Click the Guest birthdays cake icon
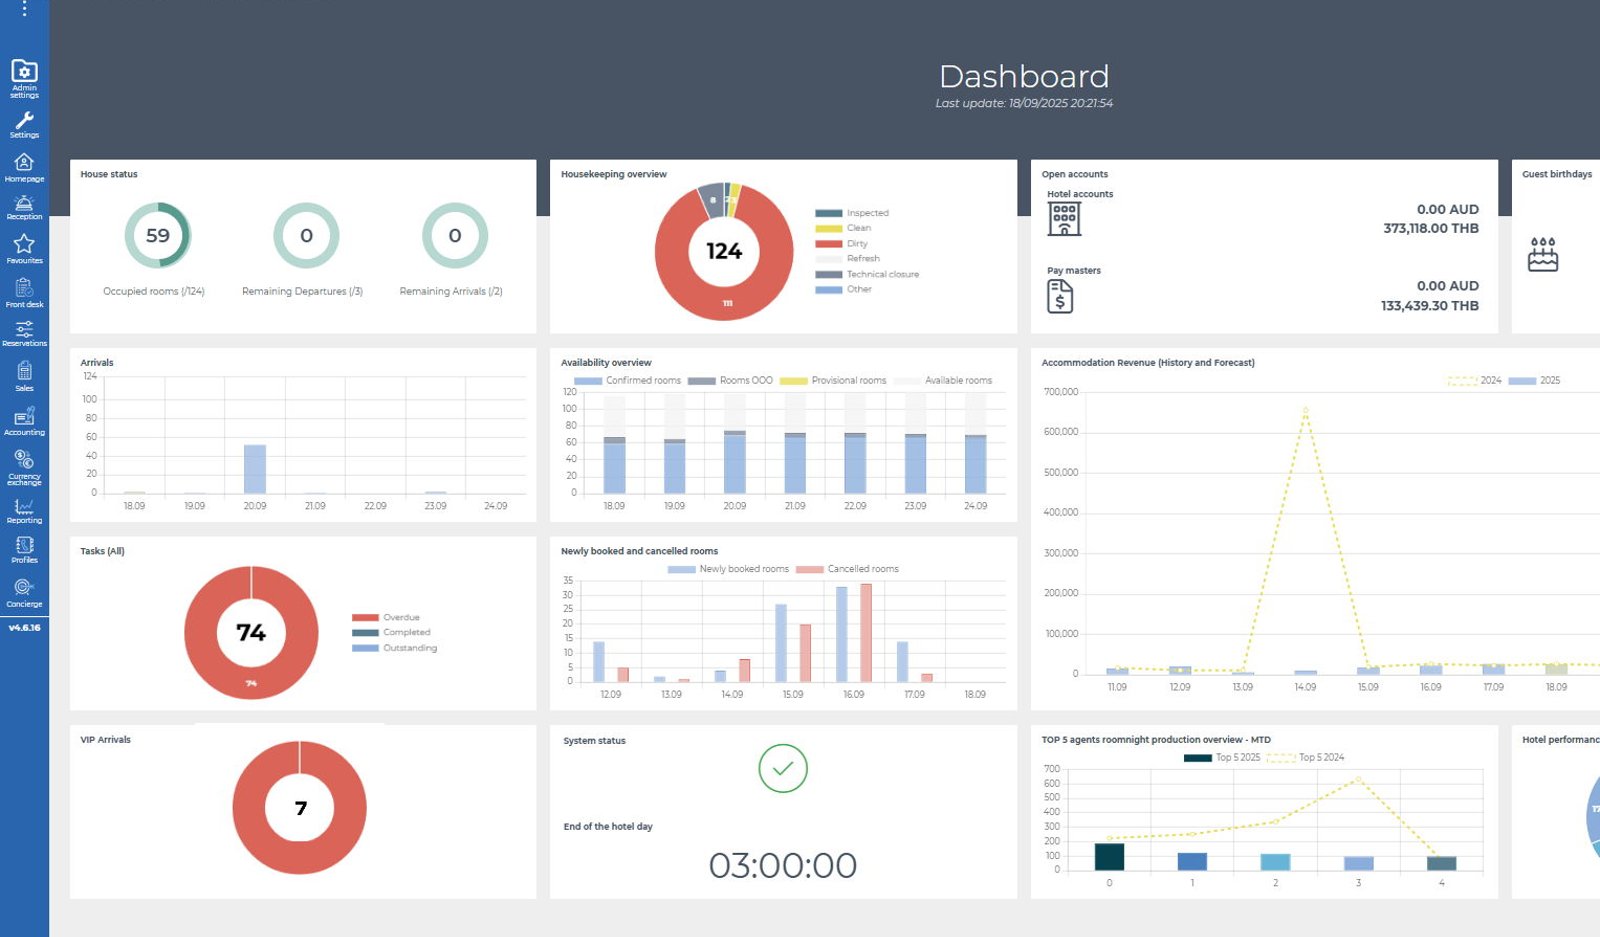The image size is (1600, 937). (x=1543, y=255)
